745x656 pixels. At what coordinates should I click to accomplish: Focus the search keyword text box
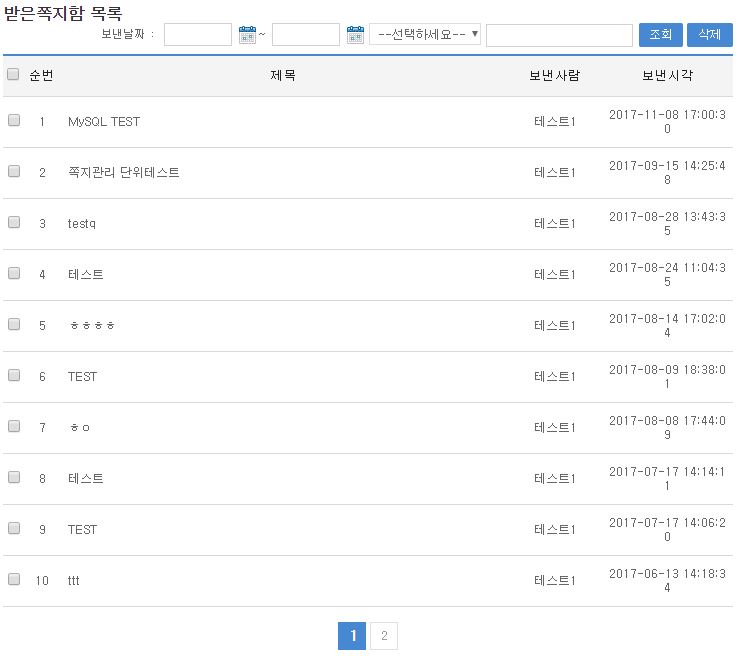click(x=559, y=35)
